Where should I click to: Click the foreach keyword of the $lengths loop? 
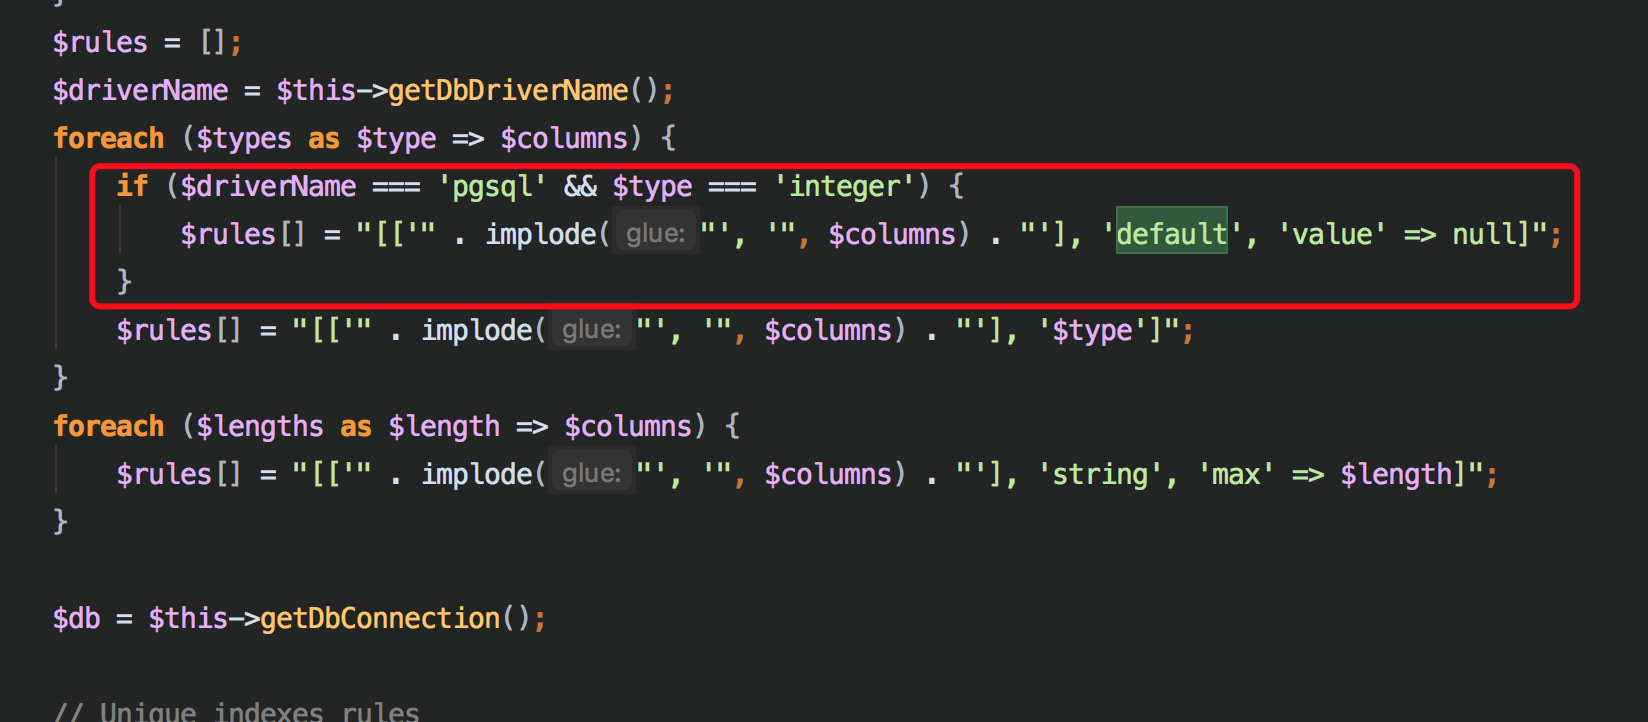point(108,427)
